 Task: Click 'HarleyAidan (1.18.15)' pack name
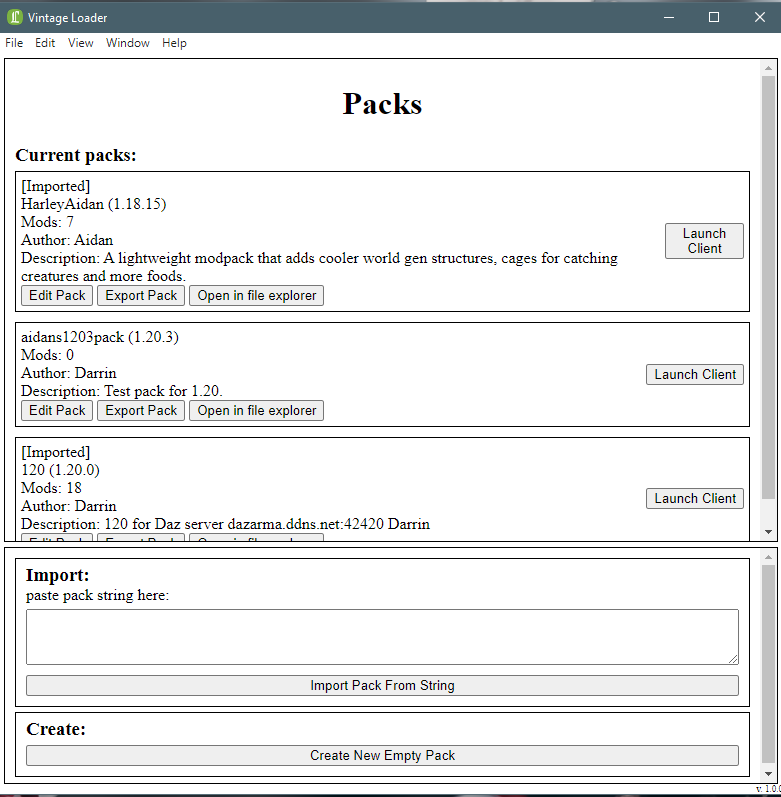click(93, 204)
